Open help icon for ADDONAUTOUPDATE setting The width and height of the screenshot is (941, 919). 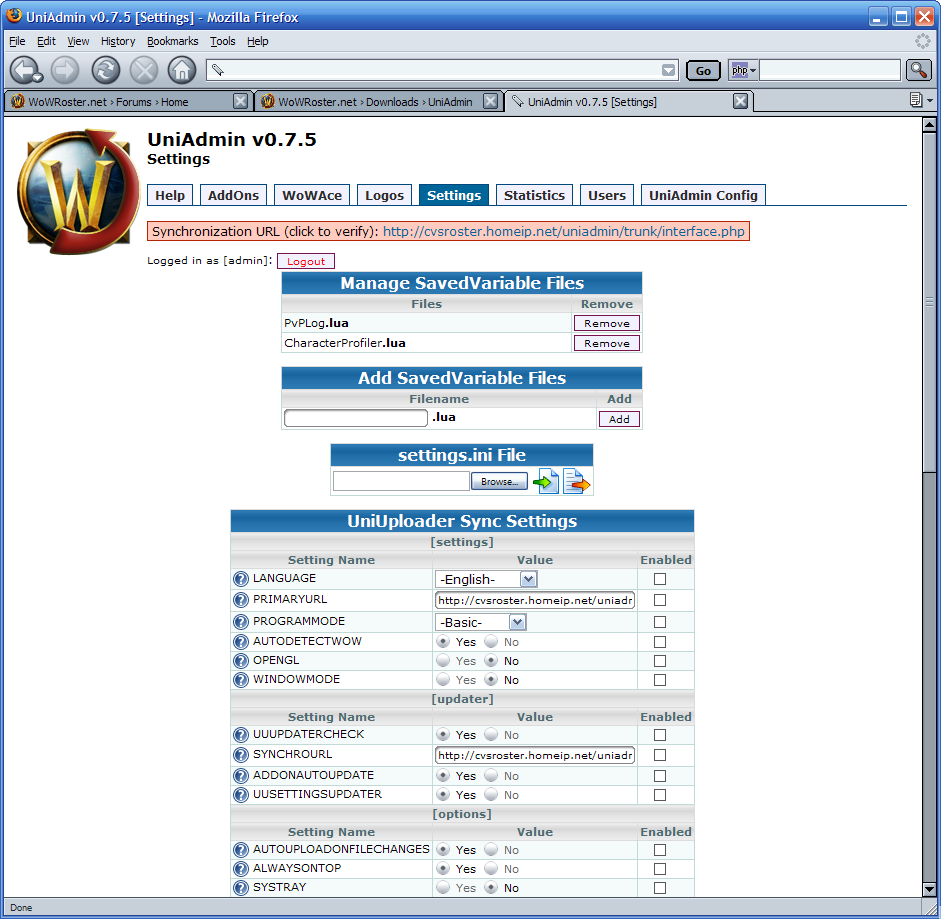click(x=241, y=776)
